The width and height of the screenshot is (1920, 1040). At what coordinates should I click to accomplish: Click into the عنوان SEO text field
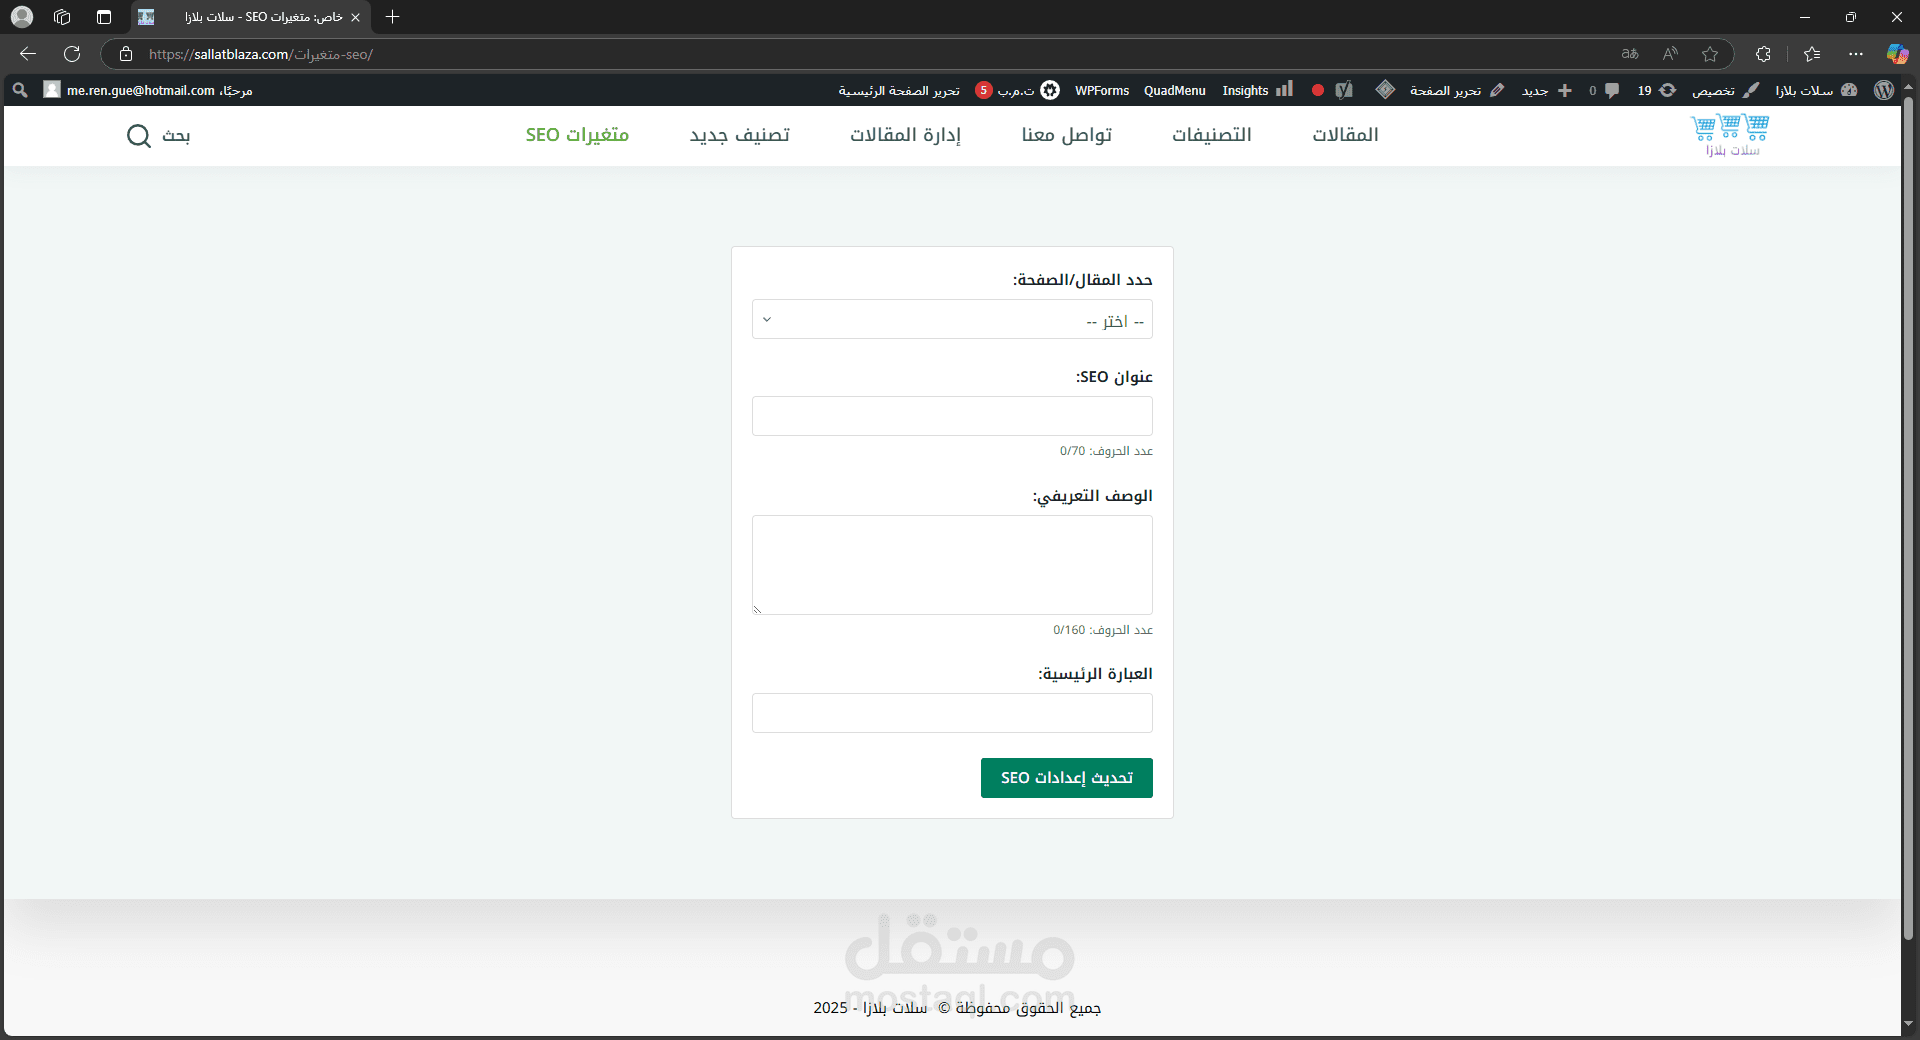point(952,416)
